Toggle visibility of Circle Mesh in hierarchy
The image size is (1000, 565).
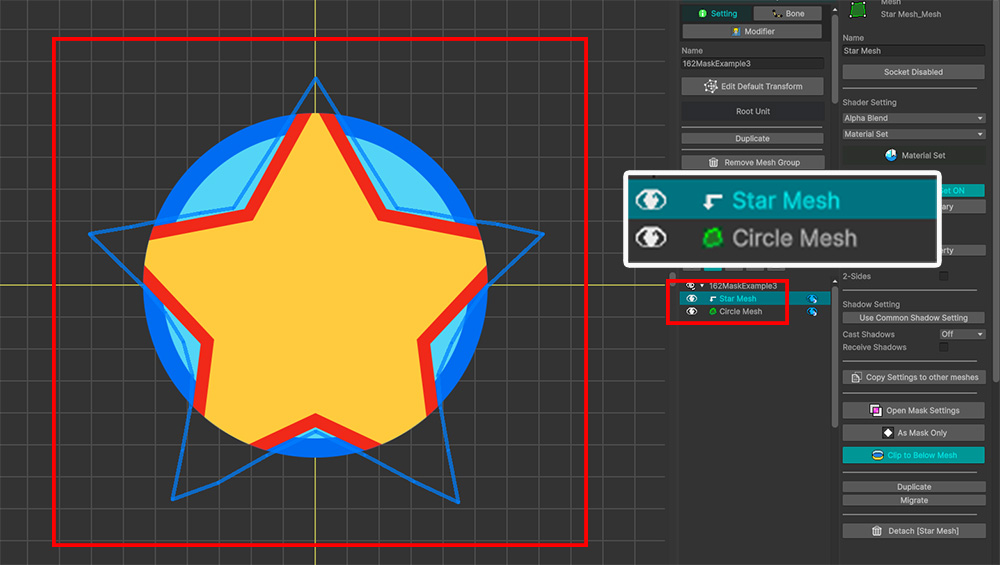[691, 312]
